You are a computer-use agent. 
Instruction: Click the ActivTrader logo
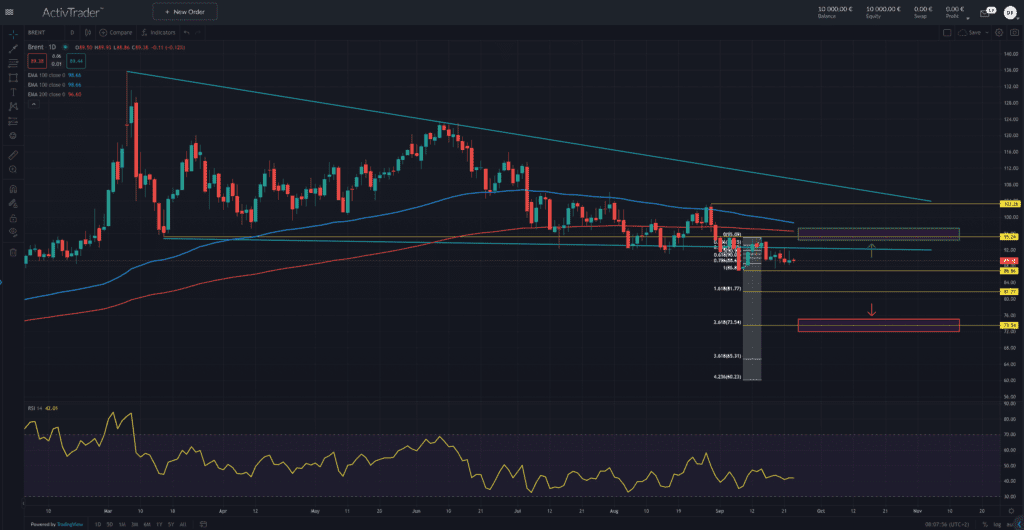pos(73,12)
